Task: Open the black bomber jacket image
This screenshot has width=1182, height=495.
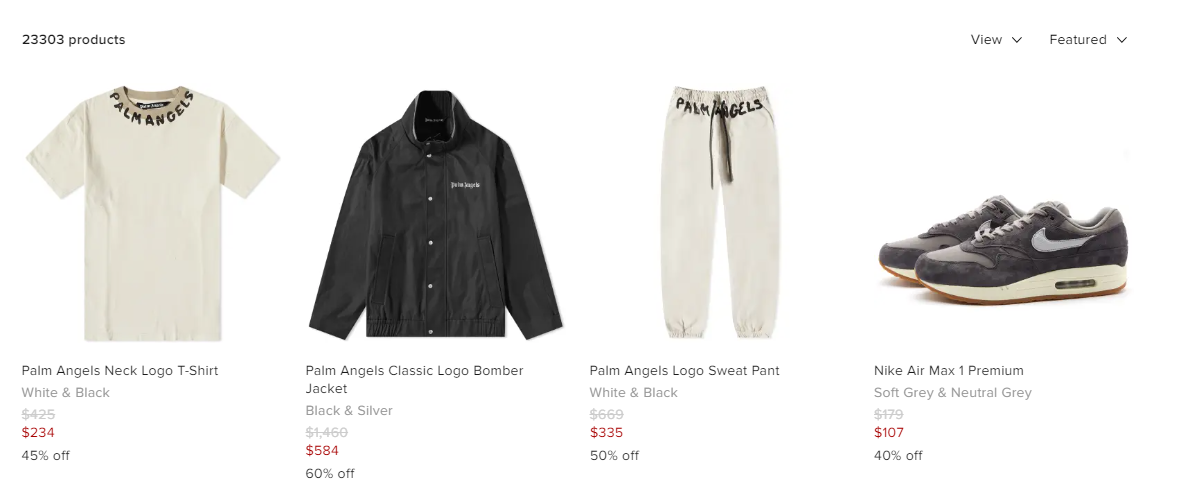Action: point(437,213)
